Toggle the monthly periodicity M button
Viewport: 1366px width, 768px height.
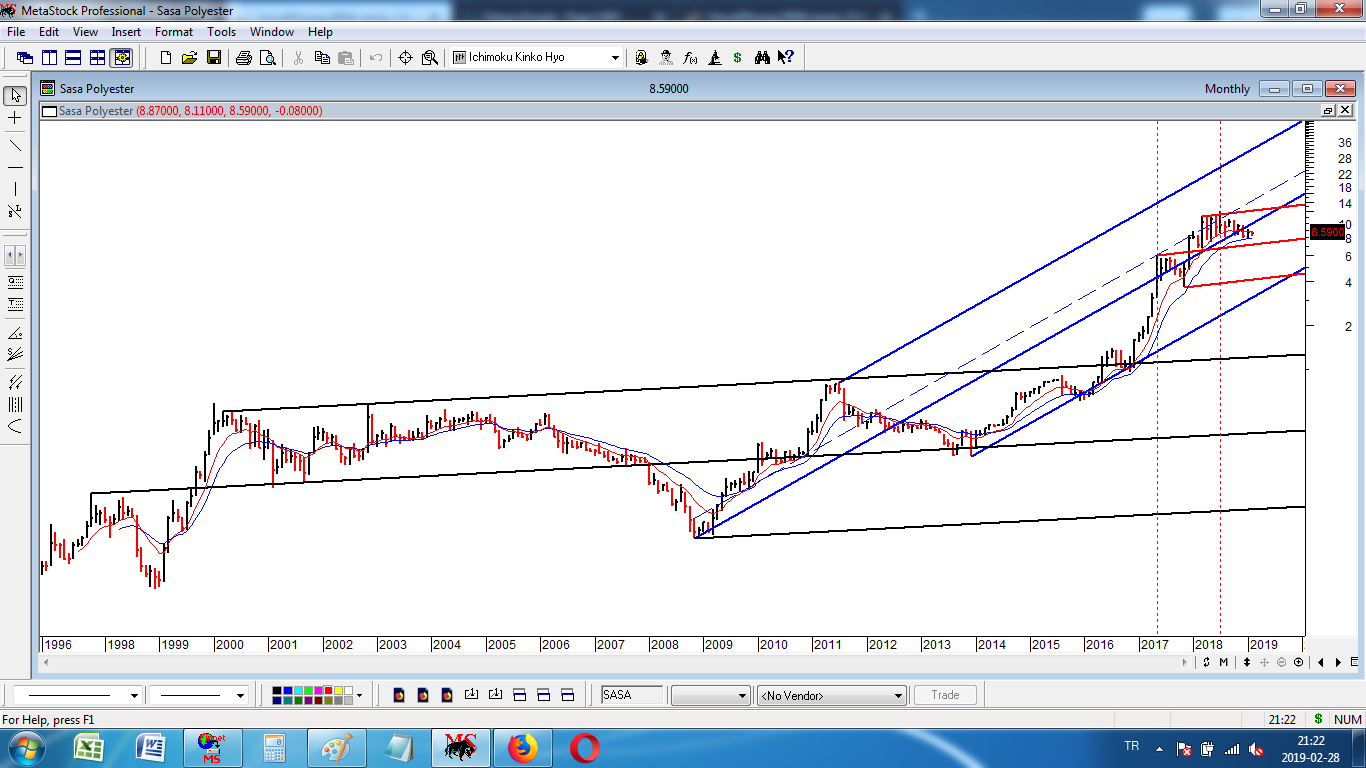[x=1223, y=662]
